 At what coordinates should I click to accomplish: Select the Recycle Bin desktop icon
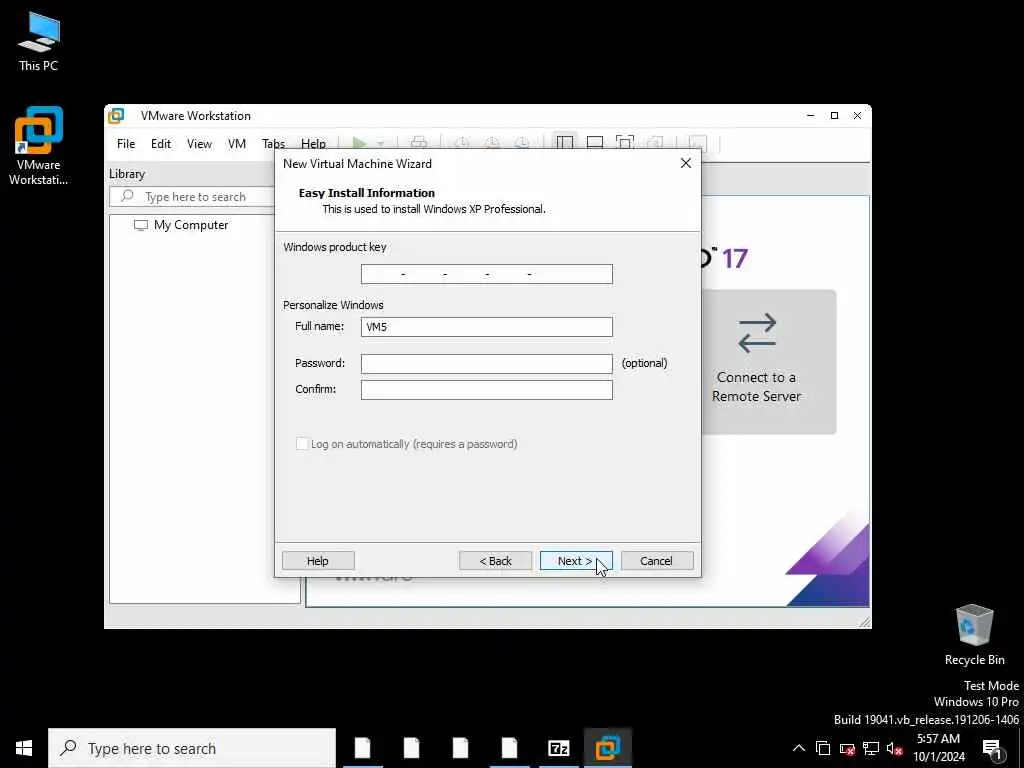tap(974, 635)
